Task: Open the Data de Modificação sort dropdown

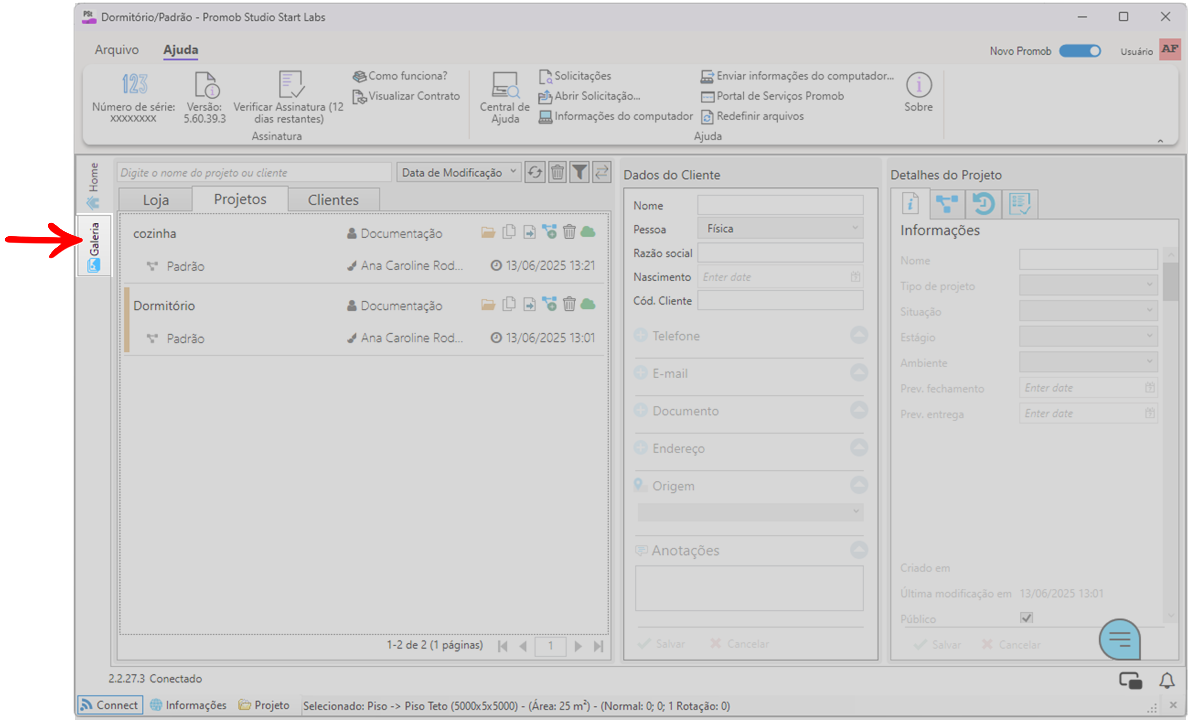Action: [458, 172]
